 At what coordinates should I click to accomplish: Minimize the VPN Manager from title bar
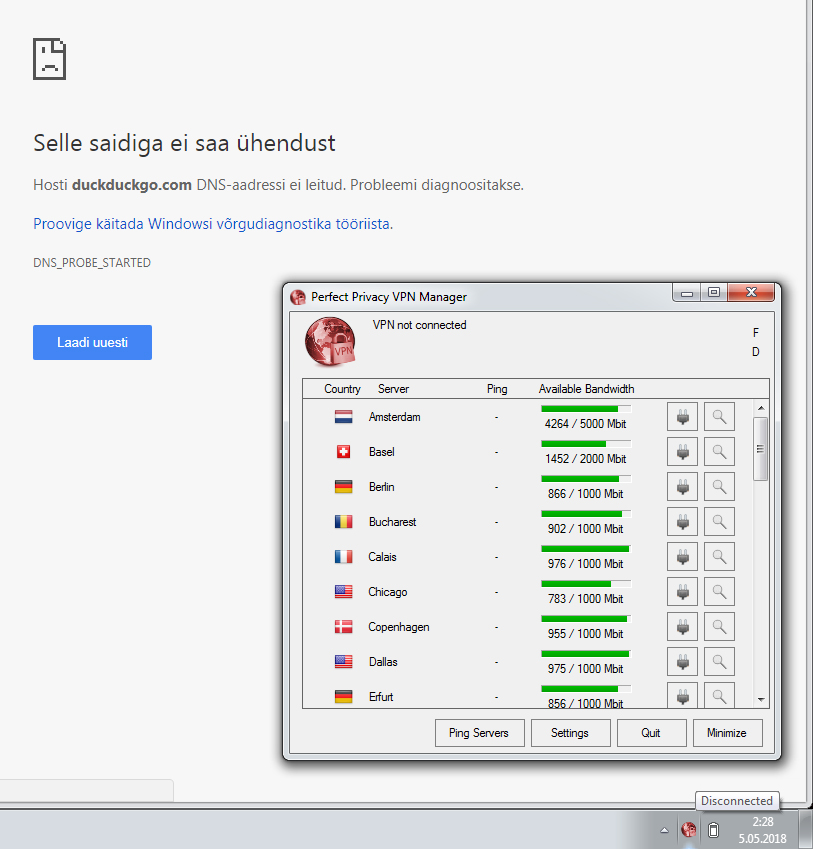pos(687,293)
